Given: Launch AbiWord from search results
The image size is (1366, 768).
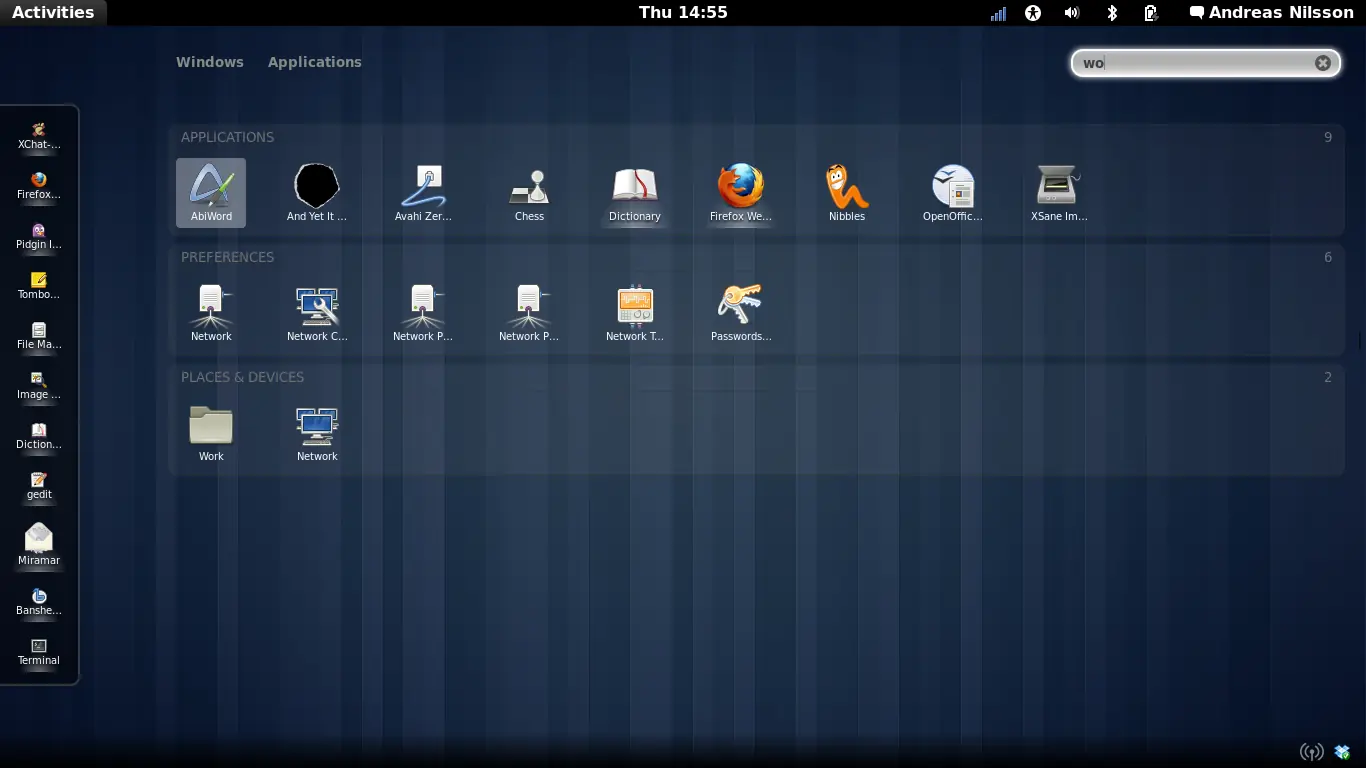Looking at the screenshot, I should [x=211, y=192].
